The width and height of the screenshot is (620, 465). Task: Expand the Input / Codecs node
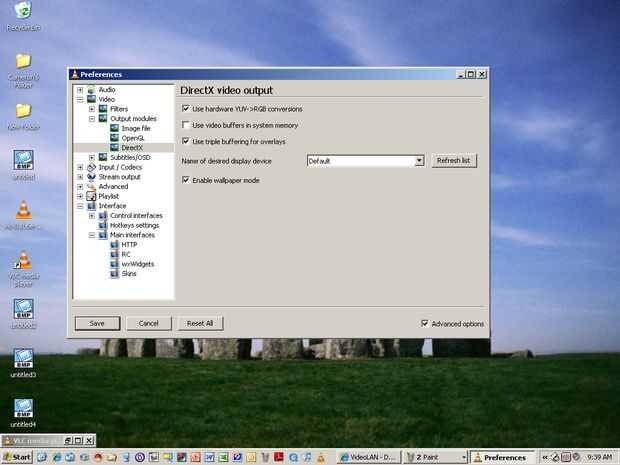tap(80, 167)
